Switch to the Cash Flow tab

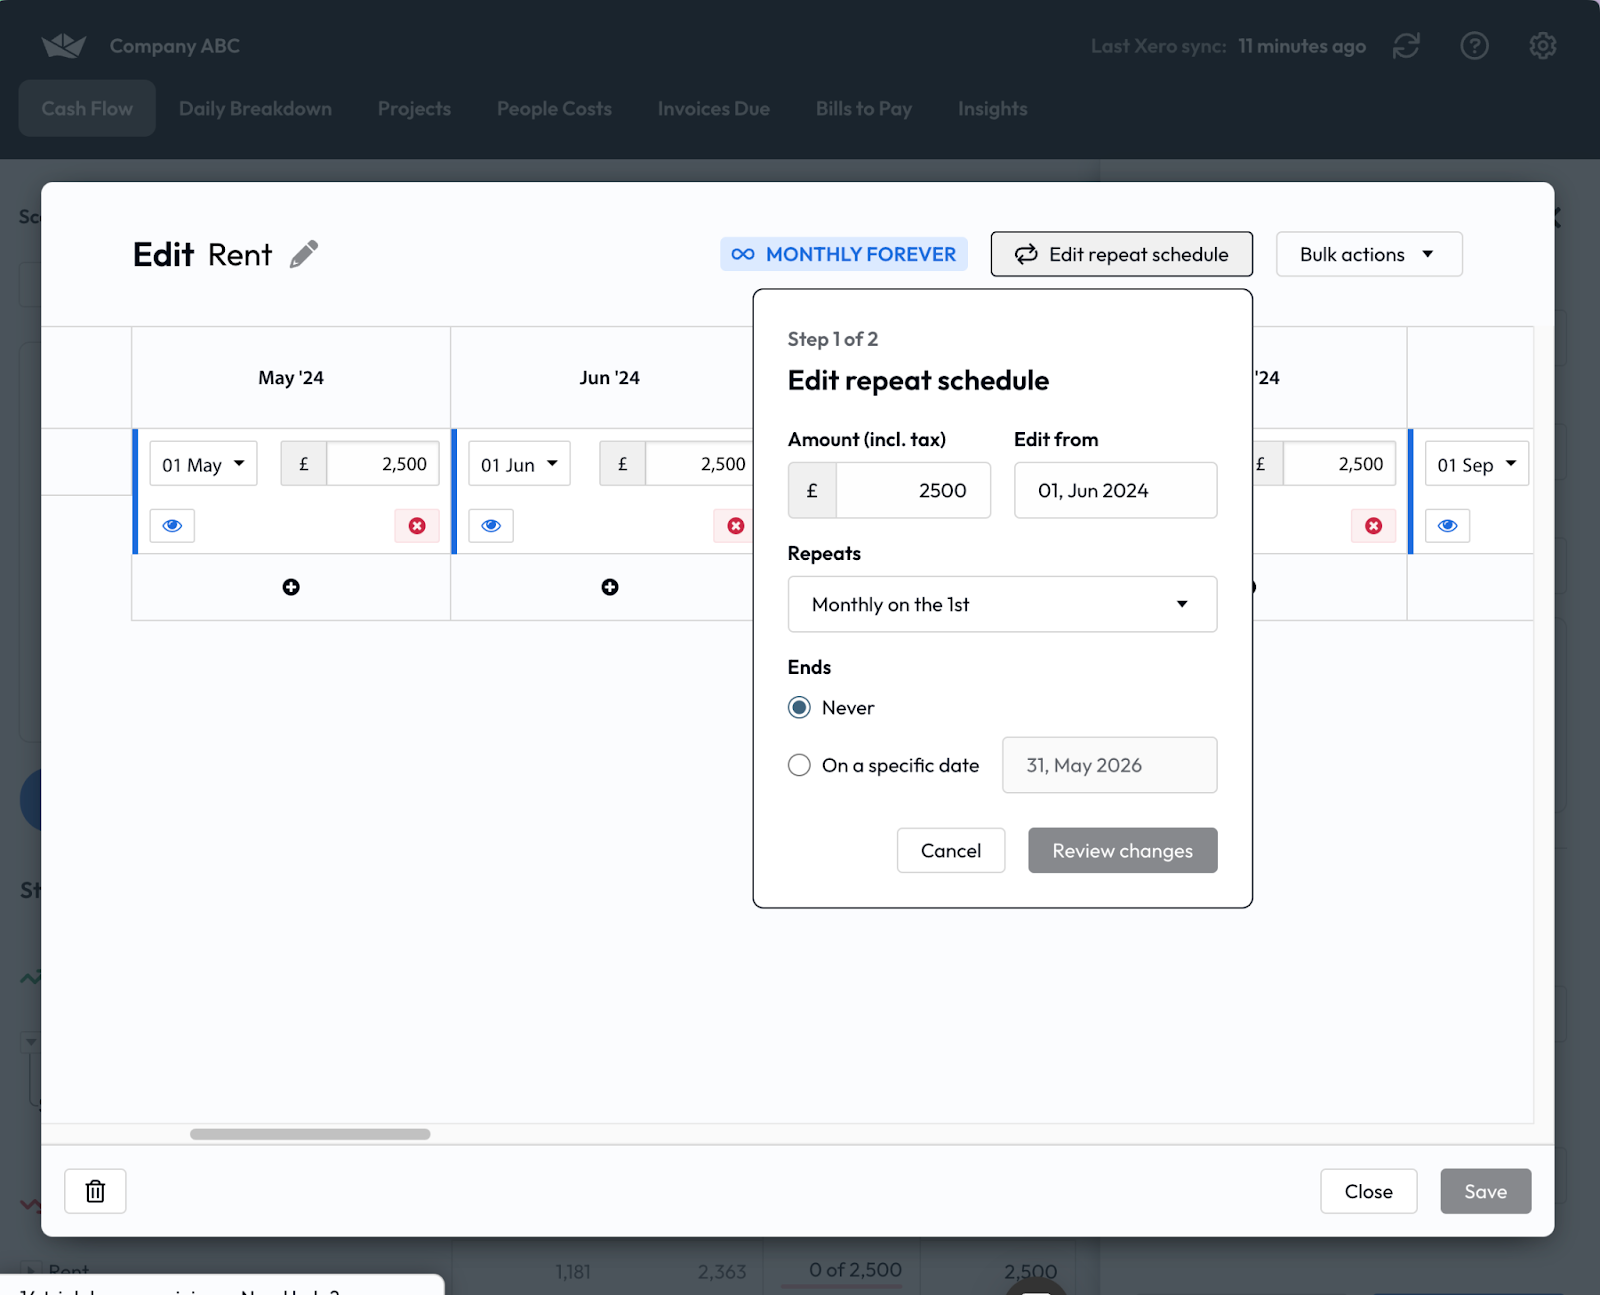[87, 109]
